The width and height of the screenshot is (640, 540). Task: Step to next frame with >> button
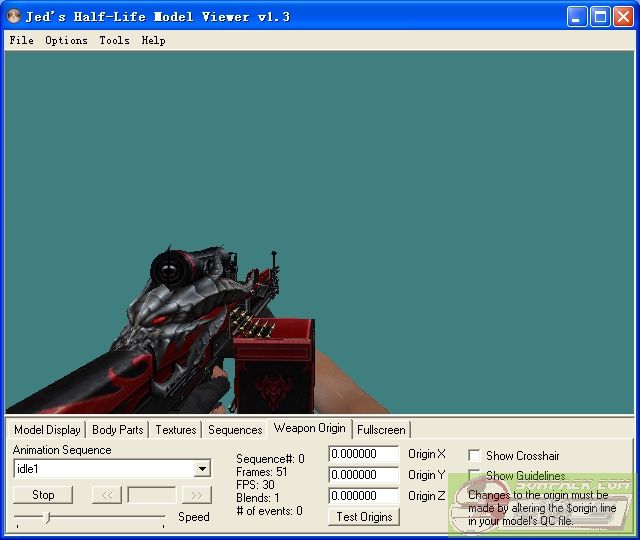coord(196,495)
